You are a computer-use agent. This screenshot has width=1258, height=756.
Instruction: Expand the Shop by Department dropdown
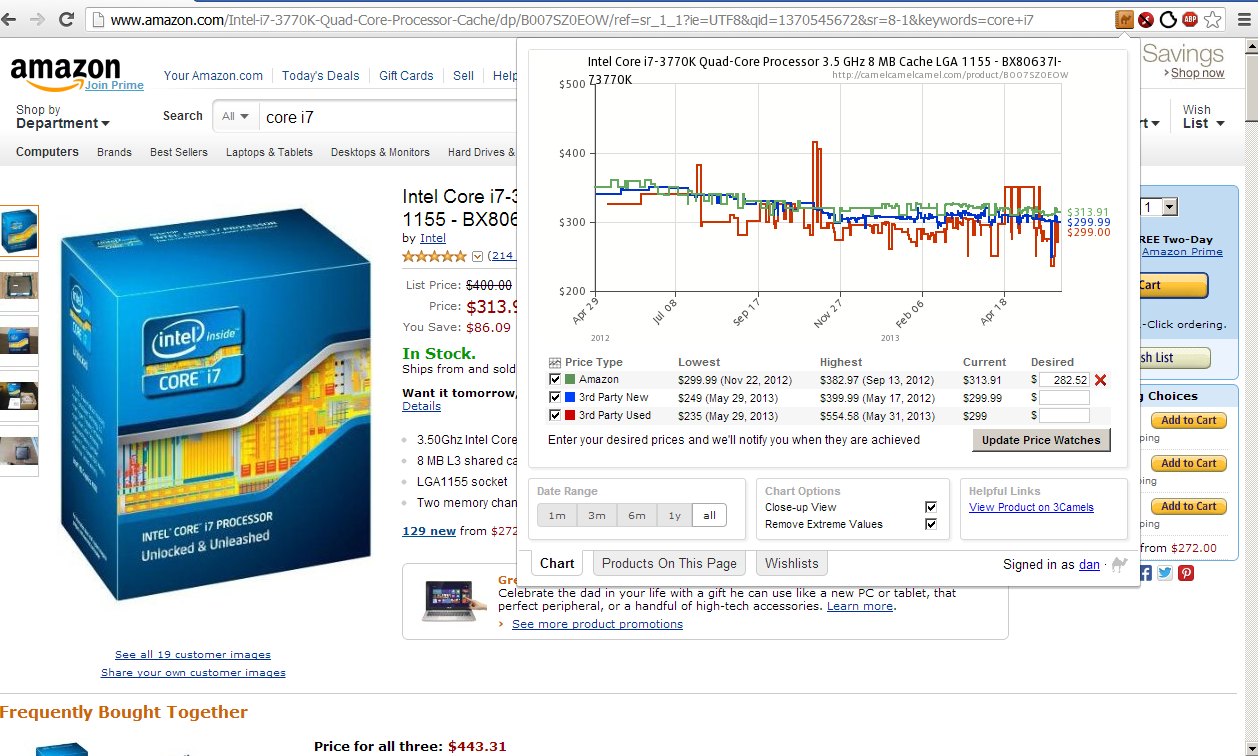coord(62,117)
